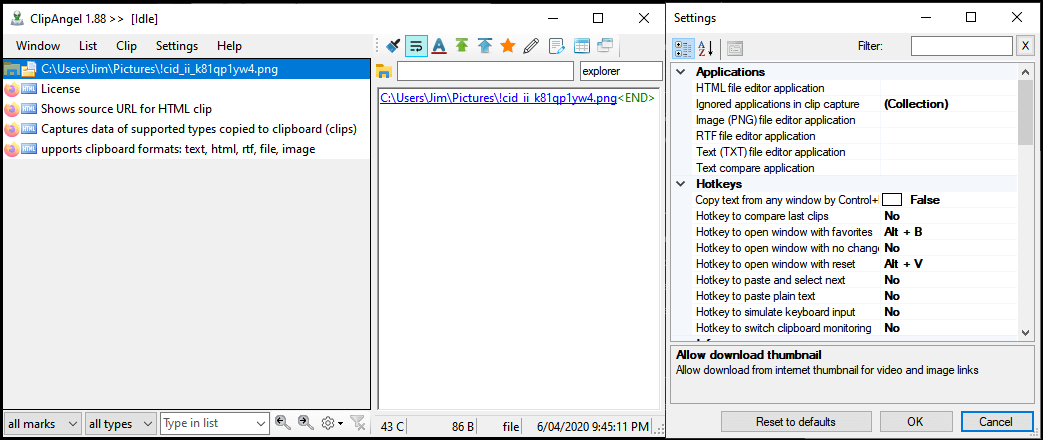Select 'upports clipboard formats' clip
This screenshot has height=440, width=1043.
click(186, 149)
